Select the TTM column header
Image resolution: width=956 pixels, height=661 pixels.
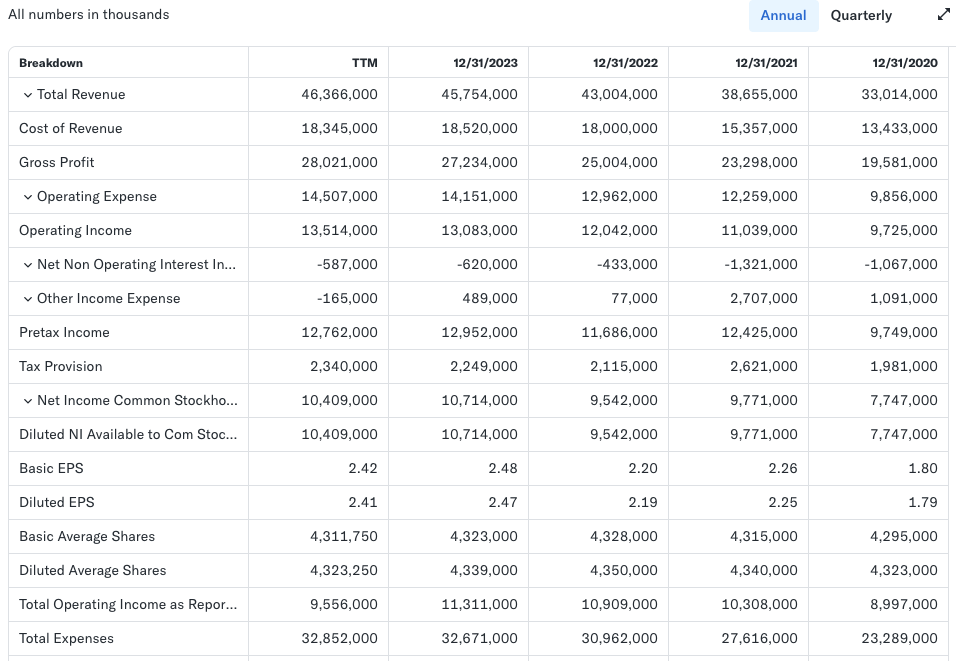[365, 63]
